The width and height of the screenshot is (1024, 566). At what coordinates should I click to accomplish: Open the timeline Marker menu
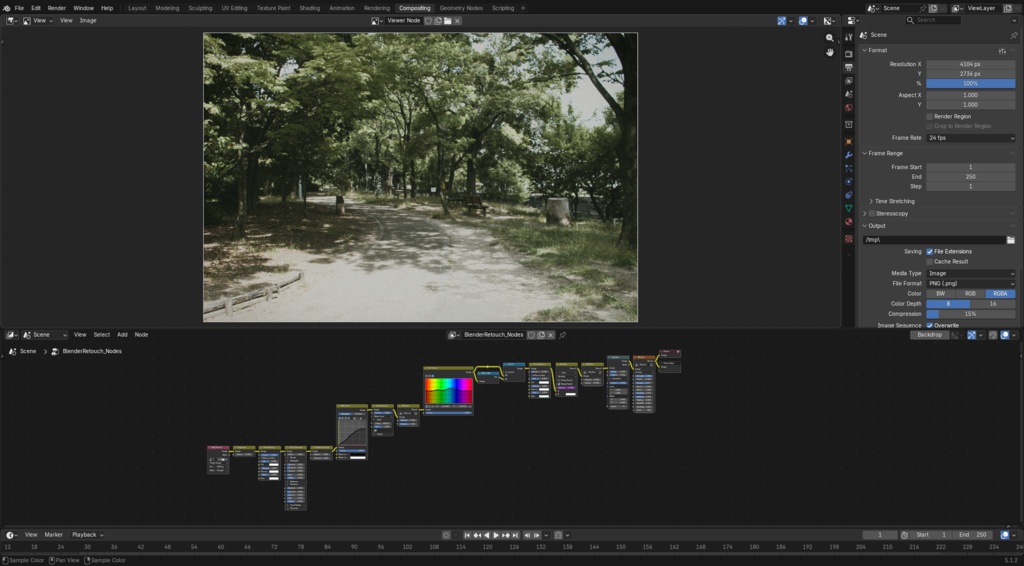pos(54,535)
